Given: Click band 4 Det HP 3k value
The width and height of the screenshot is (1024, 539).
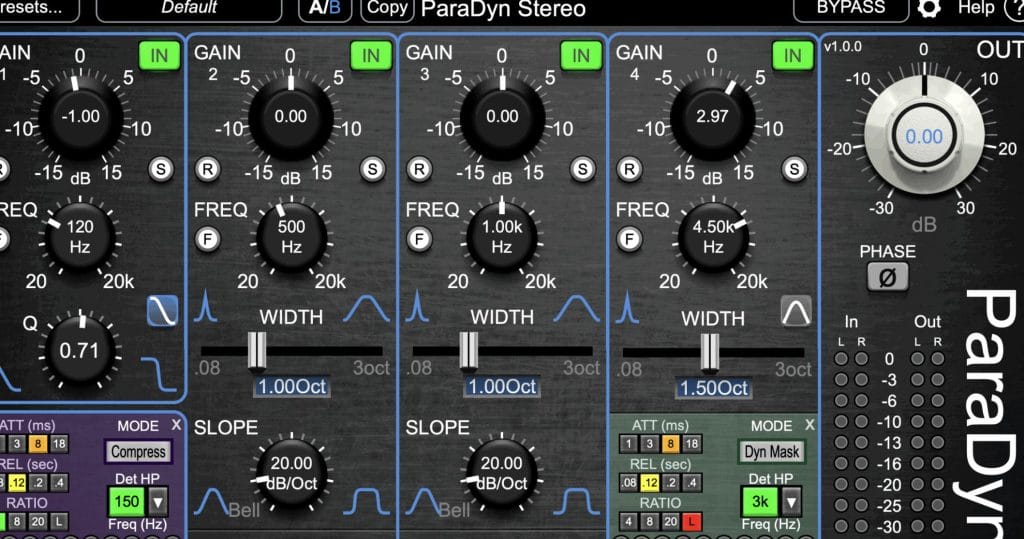Looking at the screenshot, I should click(761, 502).
